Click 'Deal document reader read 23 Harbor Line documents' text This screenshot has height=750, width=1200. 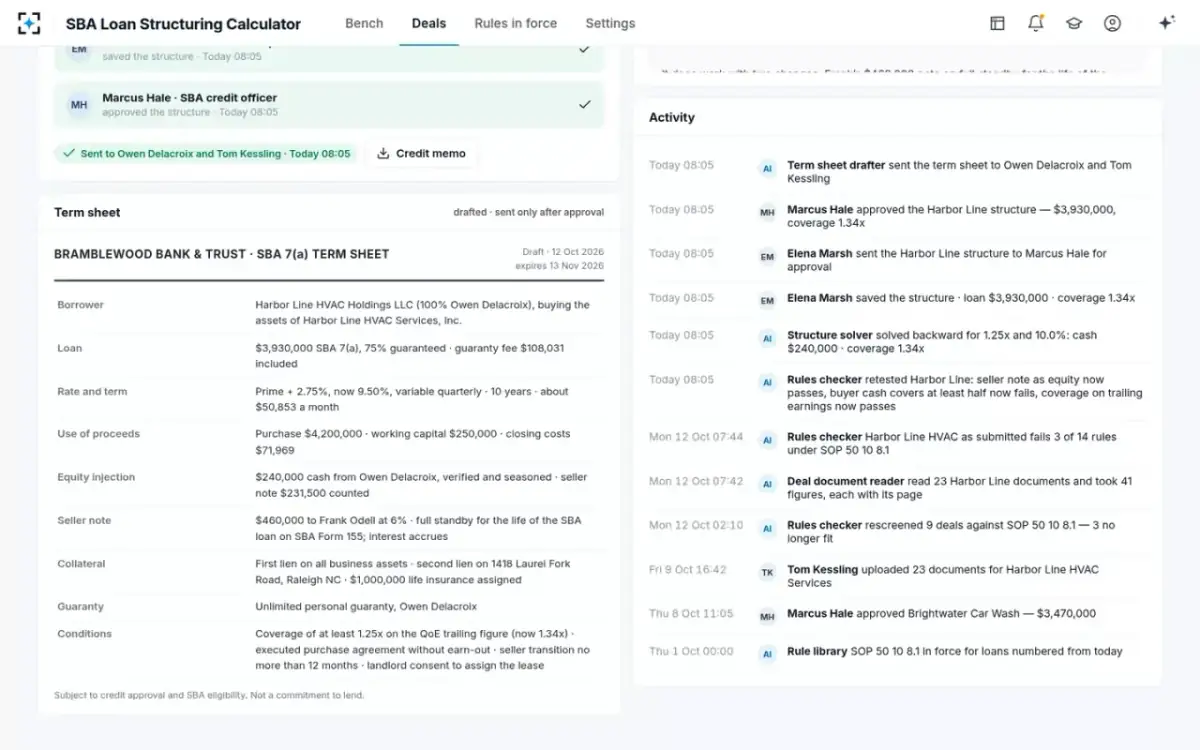point(960,488)
